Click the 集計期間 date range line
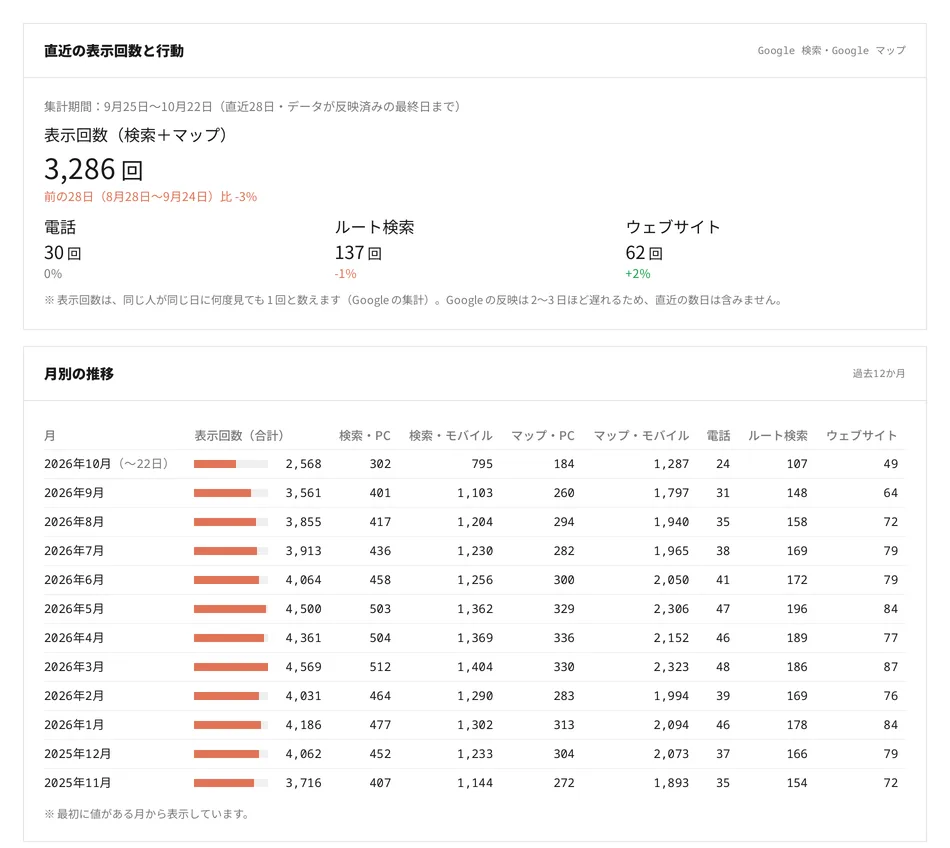The height and width of the screenshot is (848, 950). coord(254,107)
